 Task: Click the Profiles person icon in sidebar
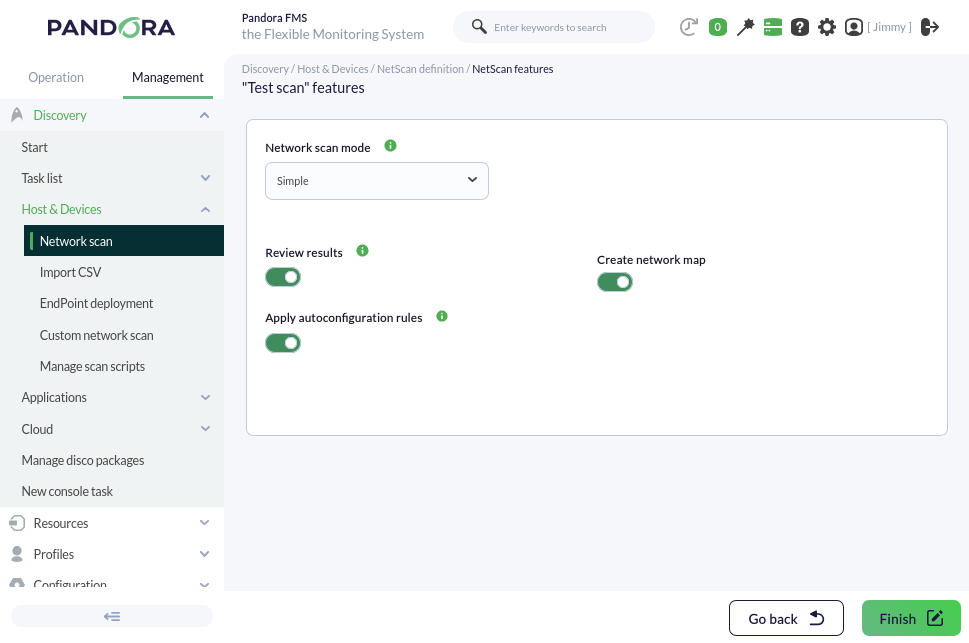[x=17, y=554]
